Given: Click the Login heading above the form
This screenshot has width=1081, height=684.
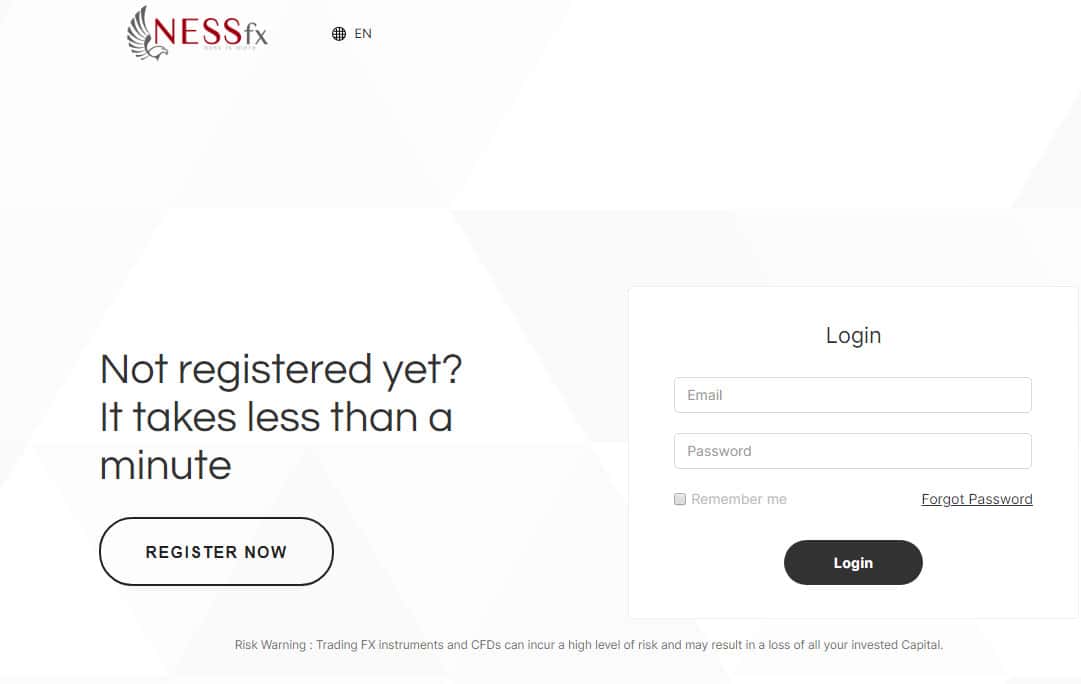Looking at the screenshot, I should tap(853, 335).
